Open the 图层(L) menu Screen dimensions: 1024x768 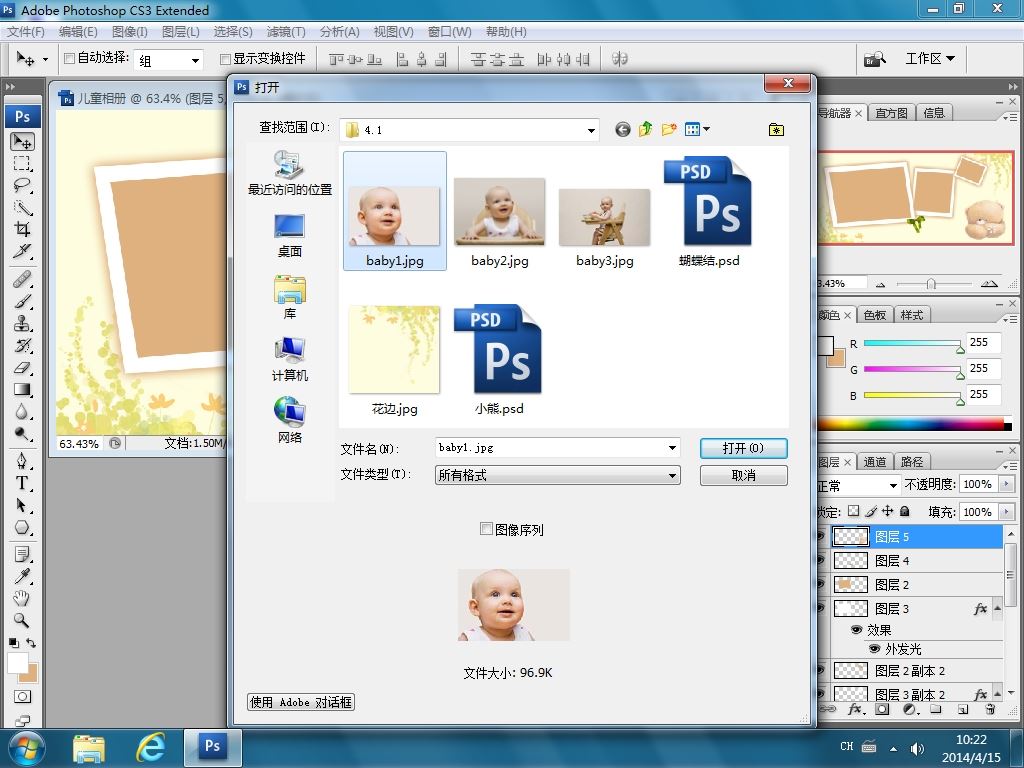point(180,31)
